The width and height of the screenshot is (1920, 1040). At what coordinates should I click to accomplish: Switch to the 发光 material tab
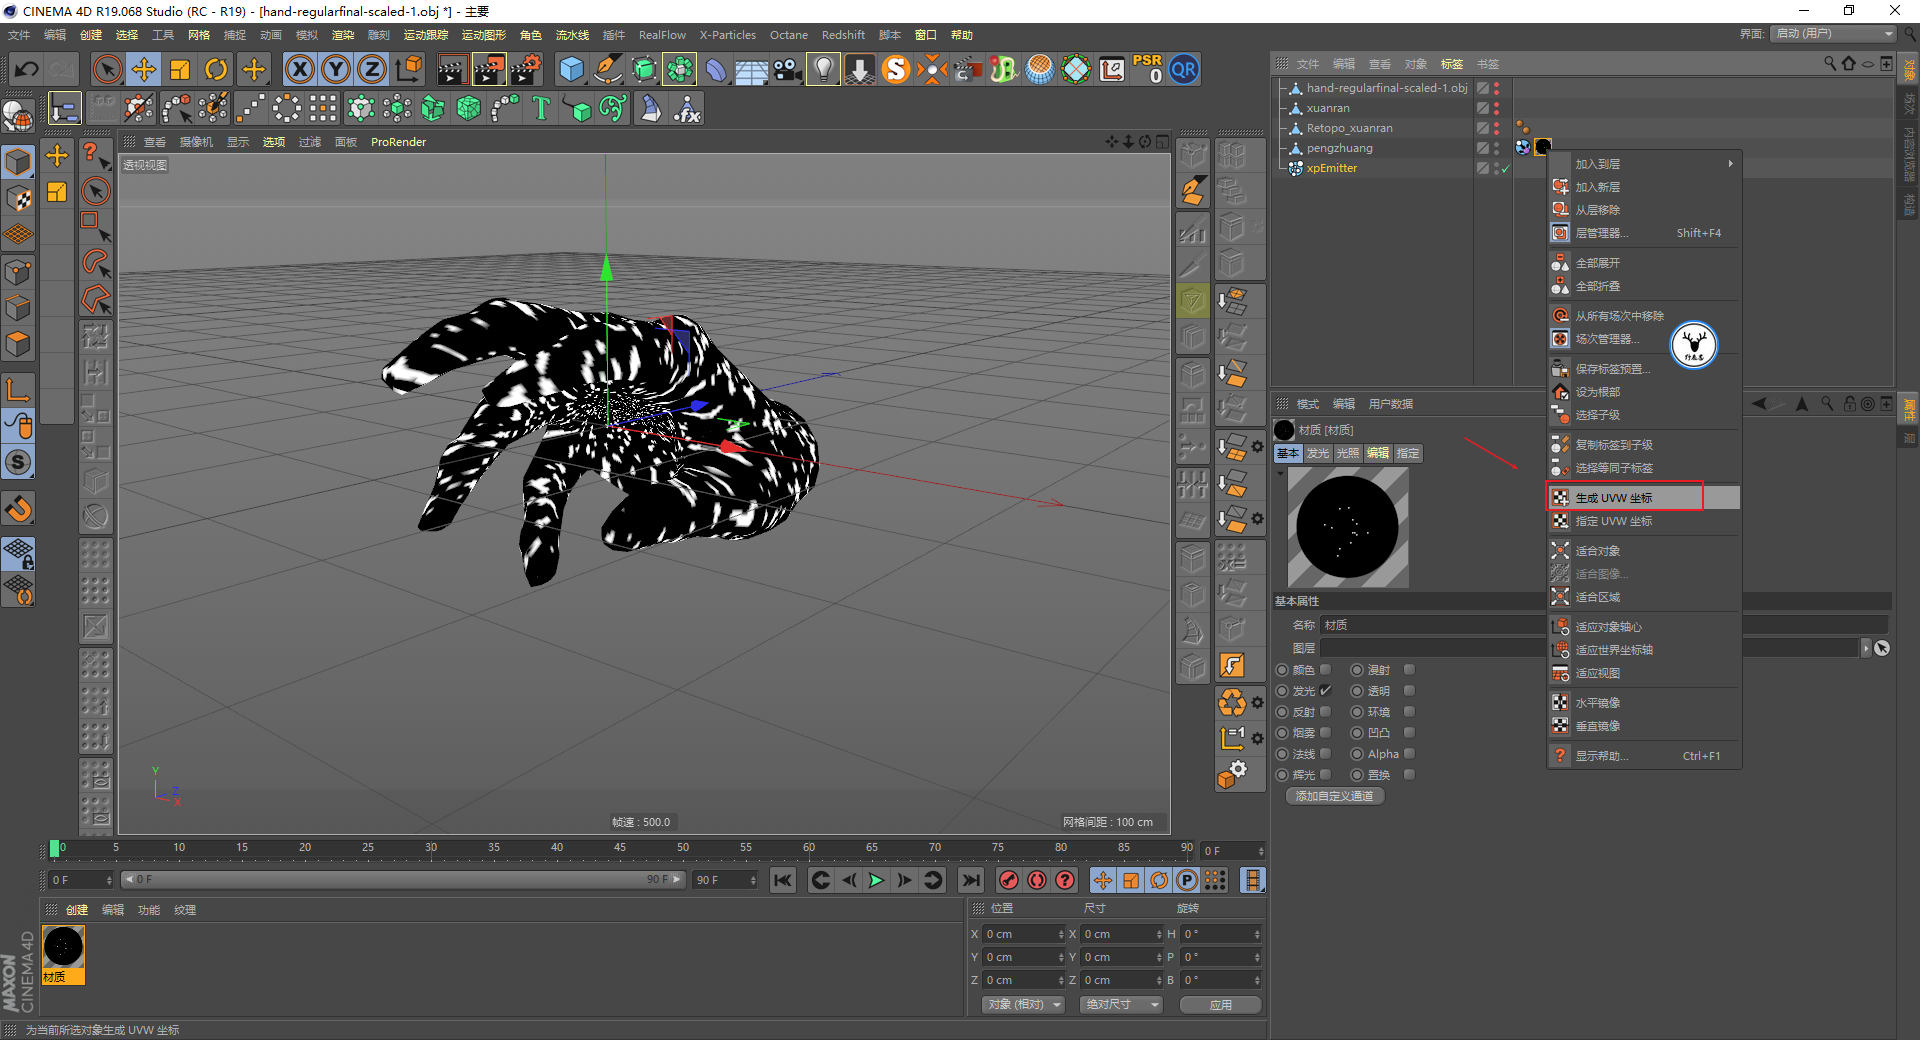pyautogui.click(x=1317, y=453)
